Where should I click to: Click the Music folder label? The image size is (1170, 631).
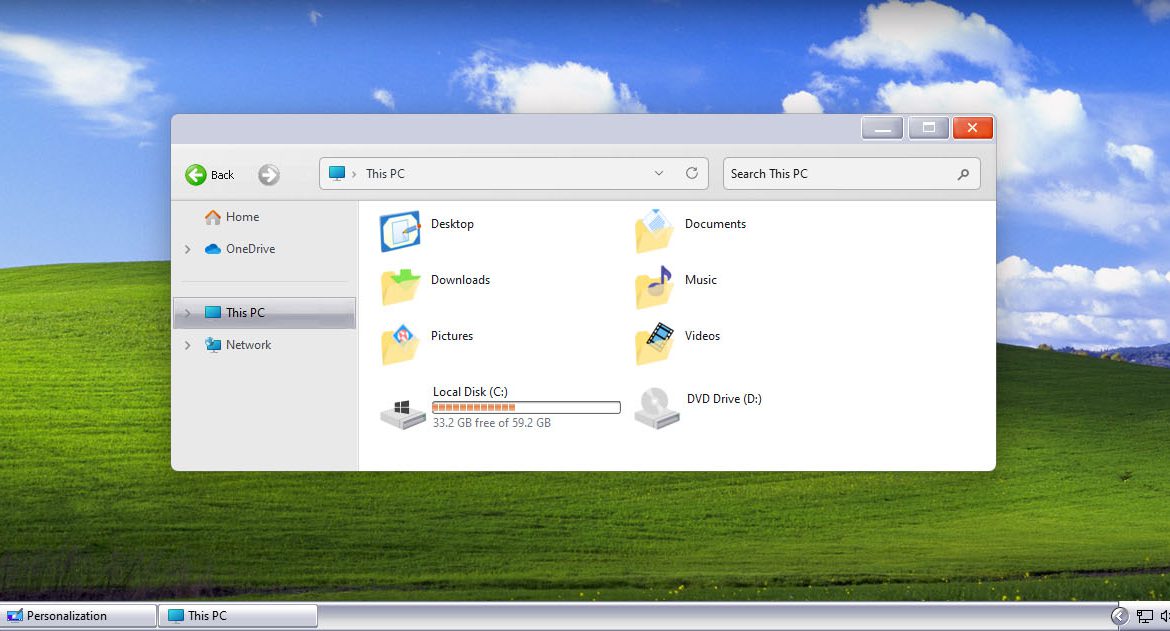701,280
